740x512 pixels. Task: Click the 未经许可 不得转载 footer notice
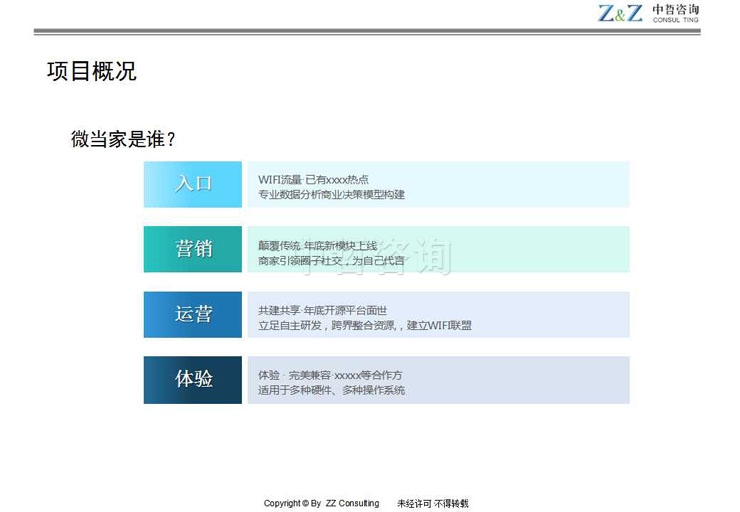click(x=432, y=503)
